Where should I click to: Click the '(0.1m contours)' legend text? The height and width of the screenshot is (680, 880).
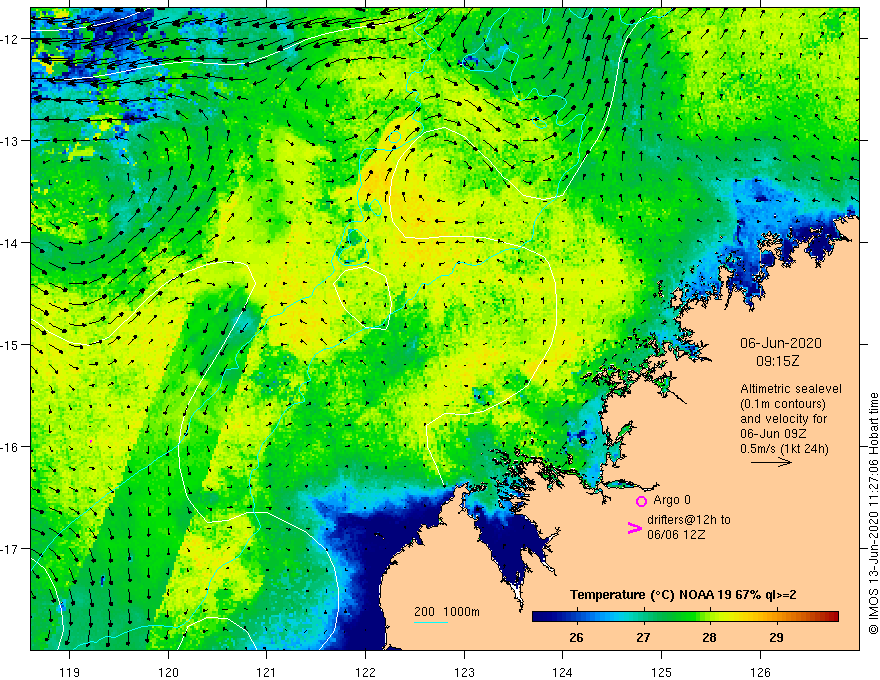[x=783, y=404]
